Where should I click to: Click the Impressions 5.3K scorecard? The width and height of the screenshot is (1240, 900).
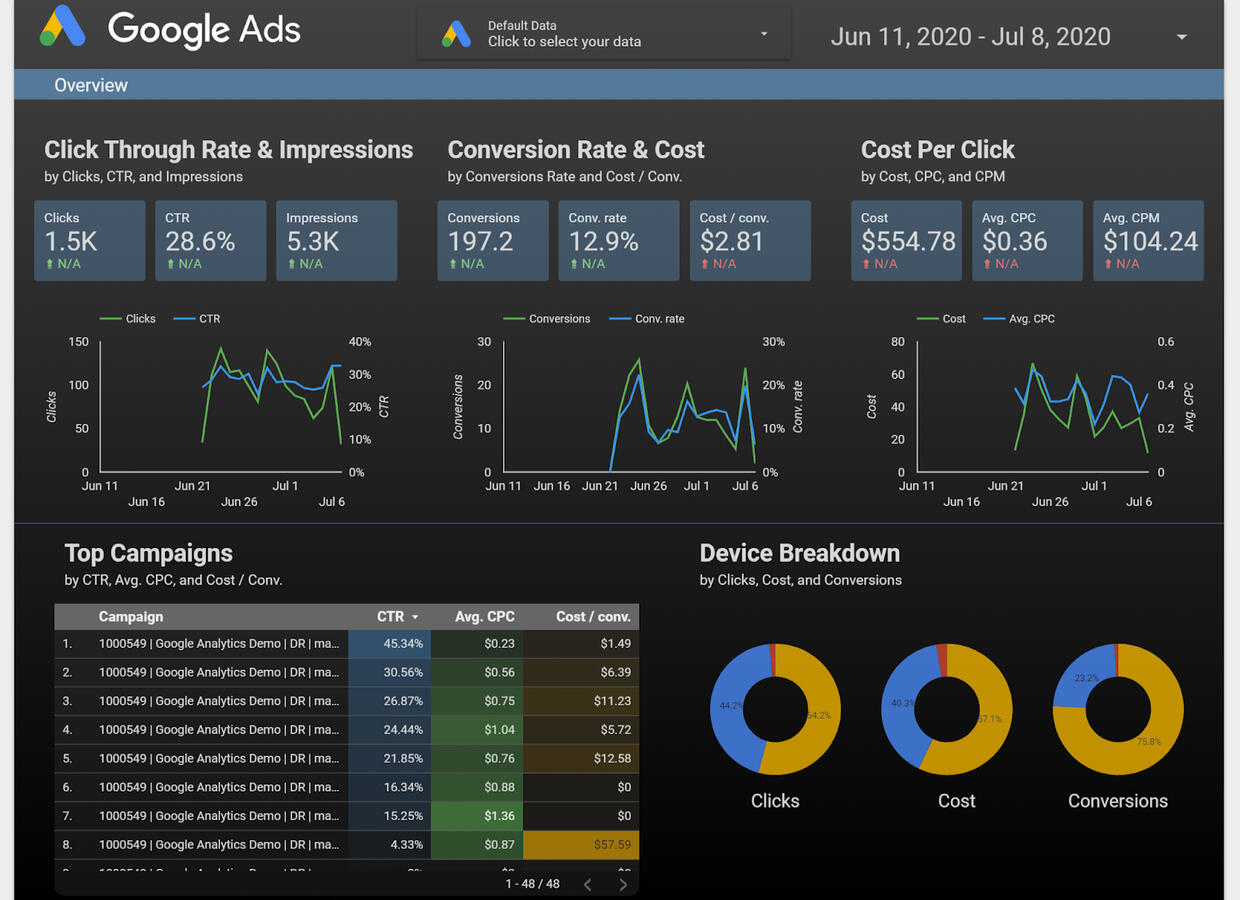336,240
